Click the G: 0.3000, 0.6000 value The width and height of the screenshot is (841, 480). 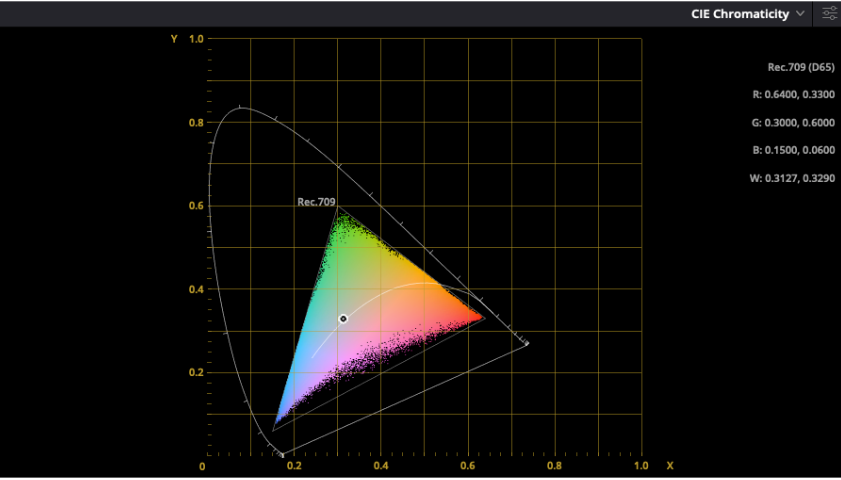793,123
